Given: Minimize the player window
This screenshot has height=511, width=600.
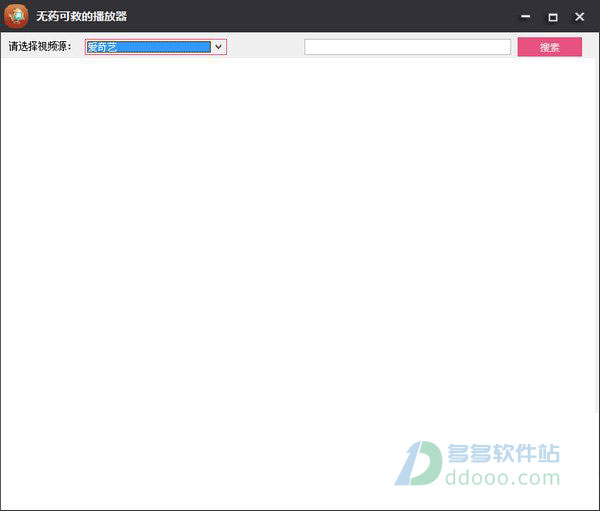Looking at the screenshot, I should (x=526, y=17).
